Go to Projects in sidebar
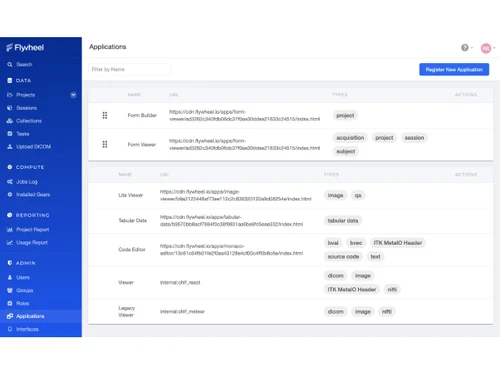500x375 pixels. (26, 95)
